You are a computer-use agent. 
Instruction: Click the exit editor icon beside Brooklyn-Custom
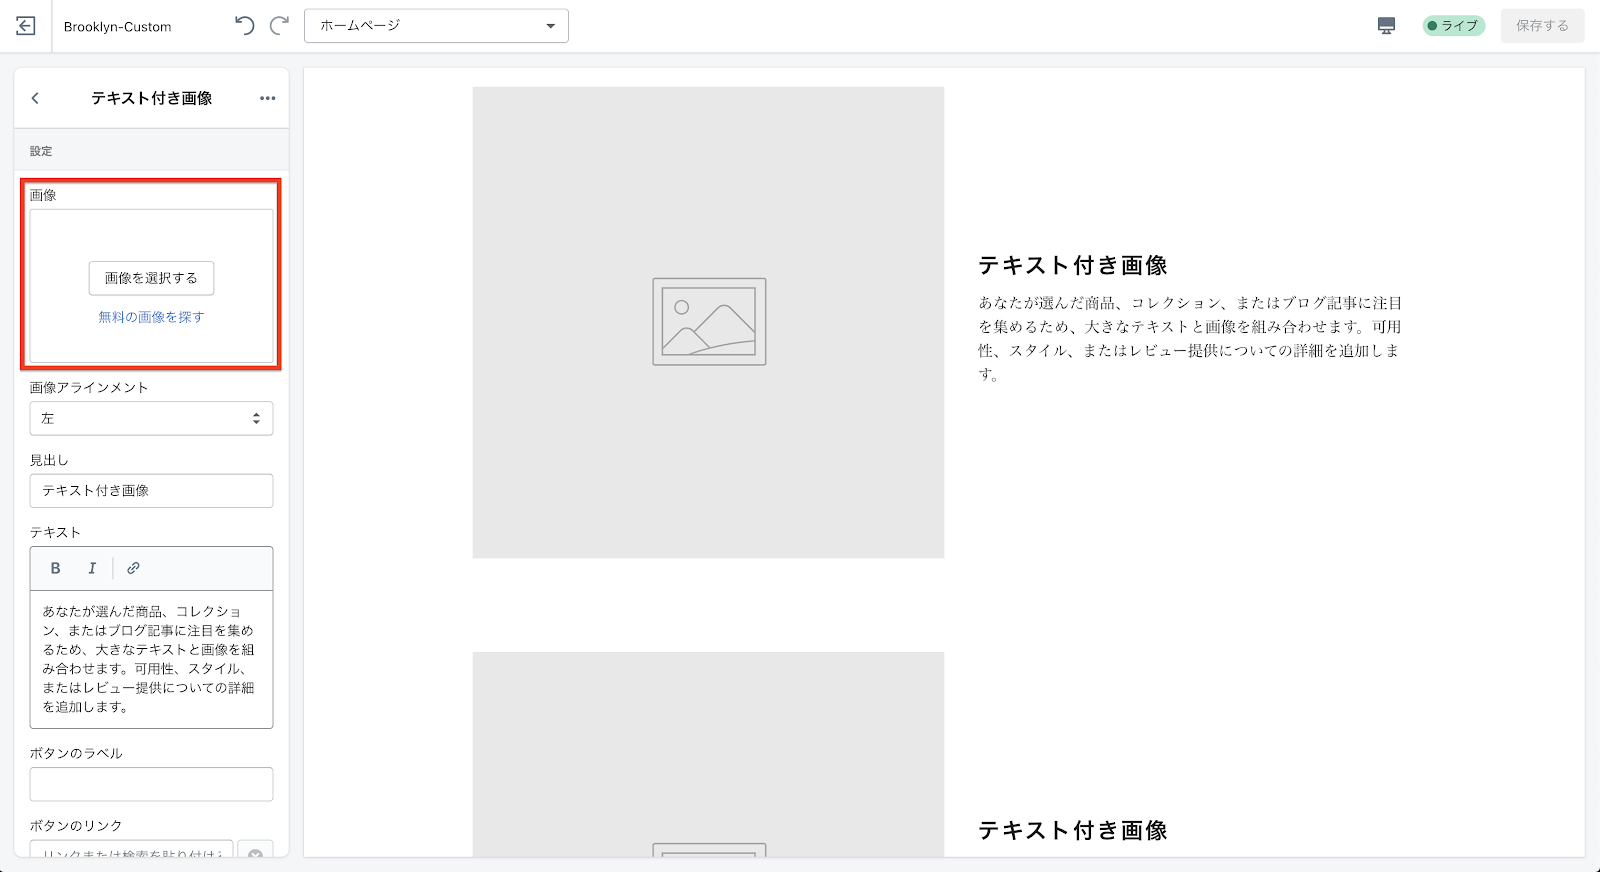26,26
